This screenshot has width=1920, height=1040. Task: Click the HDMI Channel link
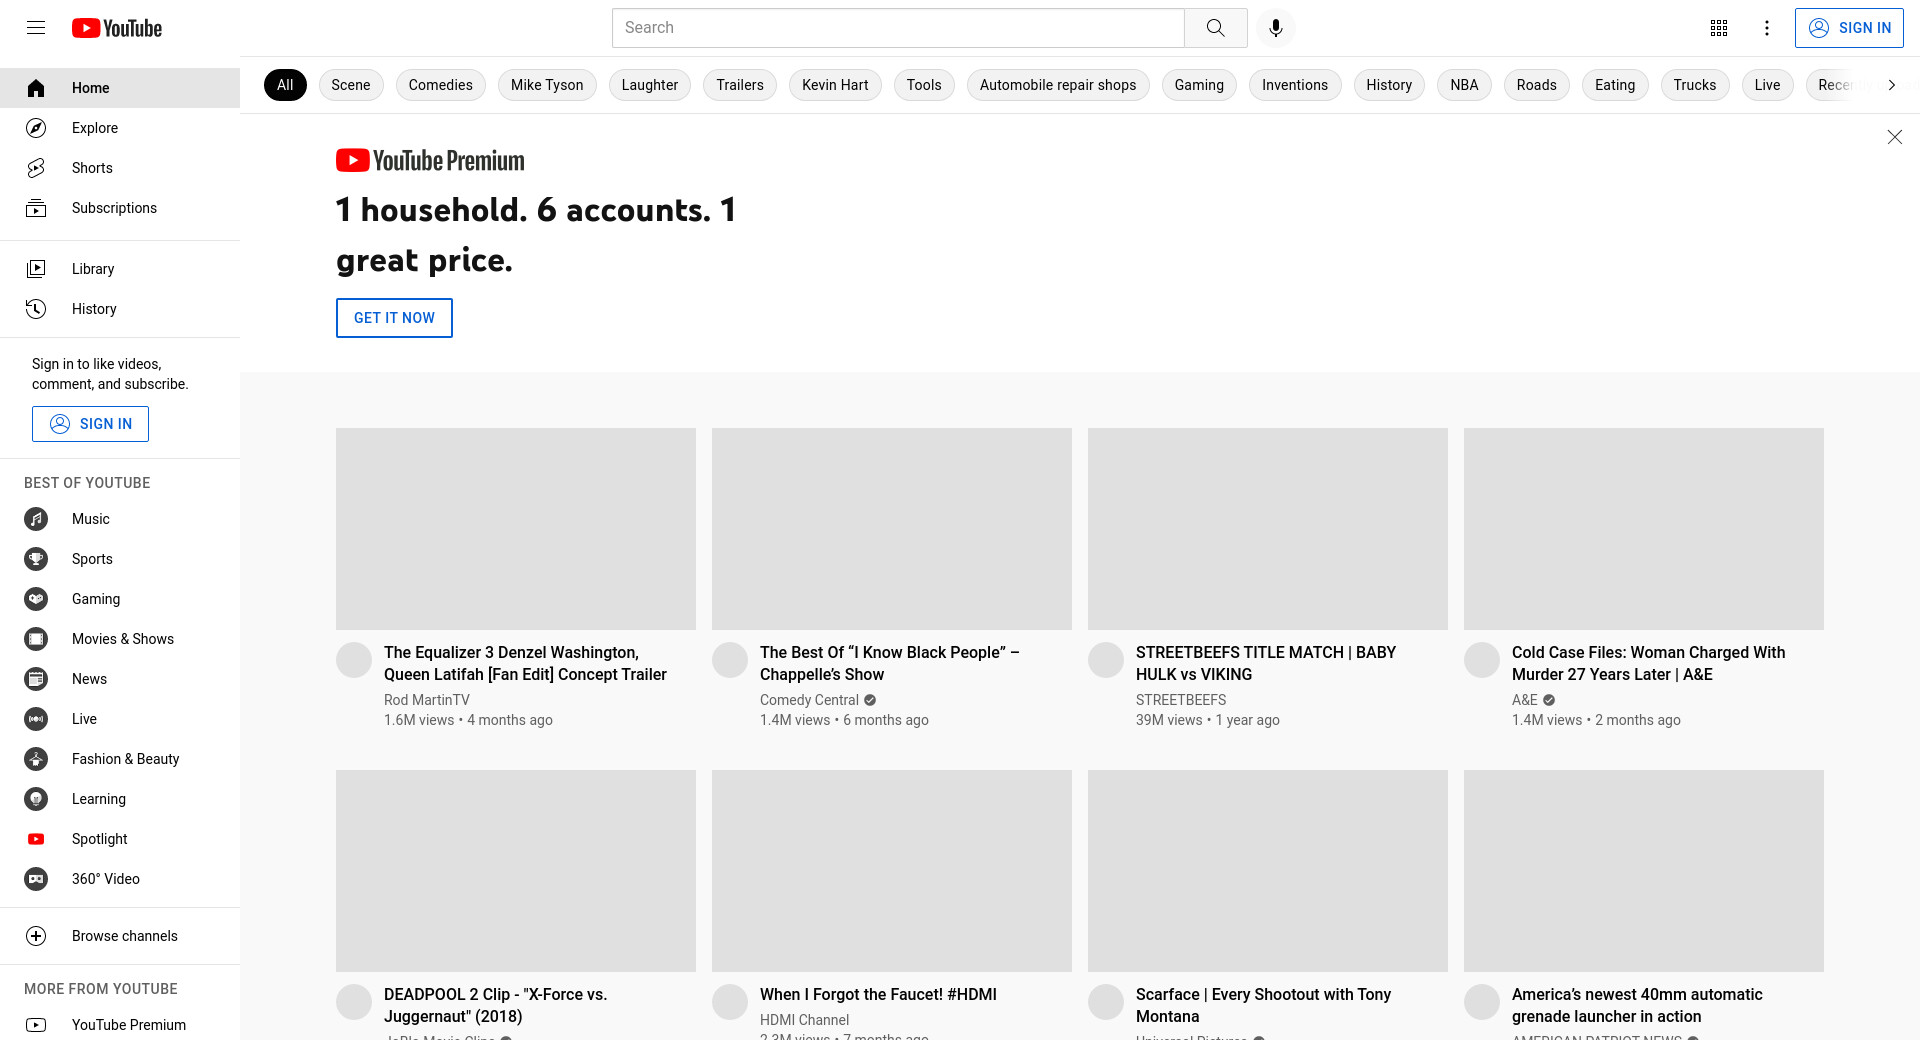[x=804, y=1020]
